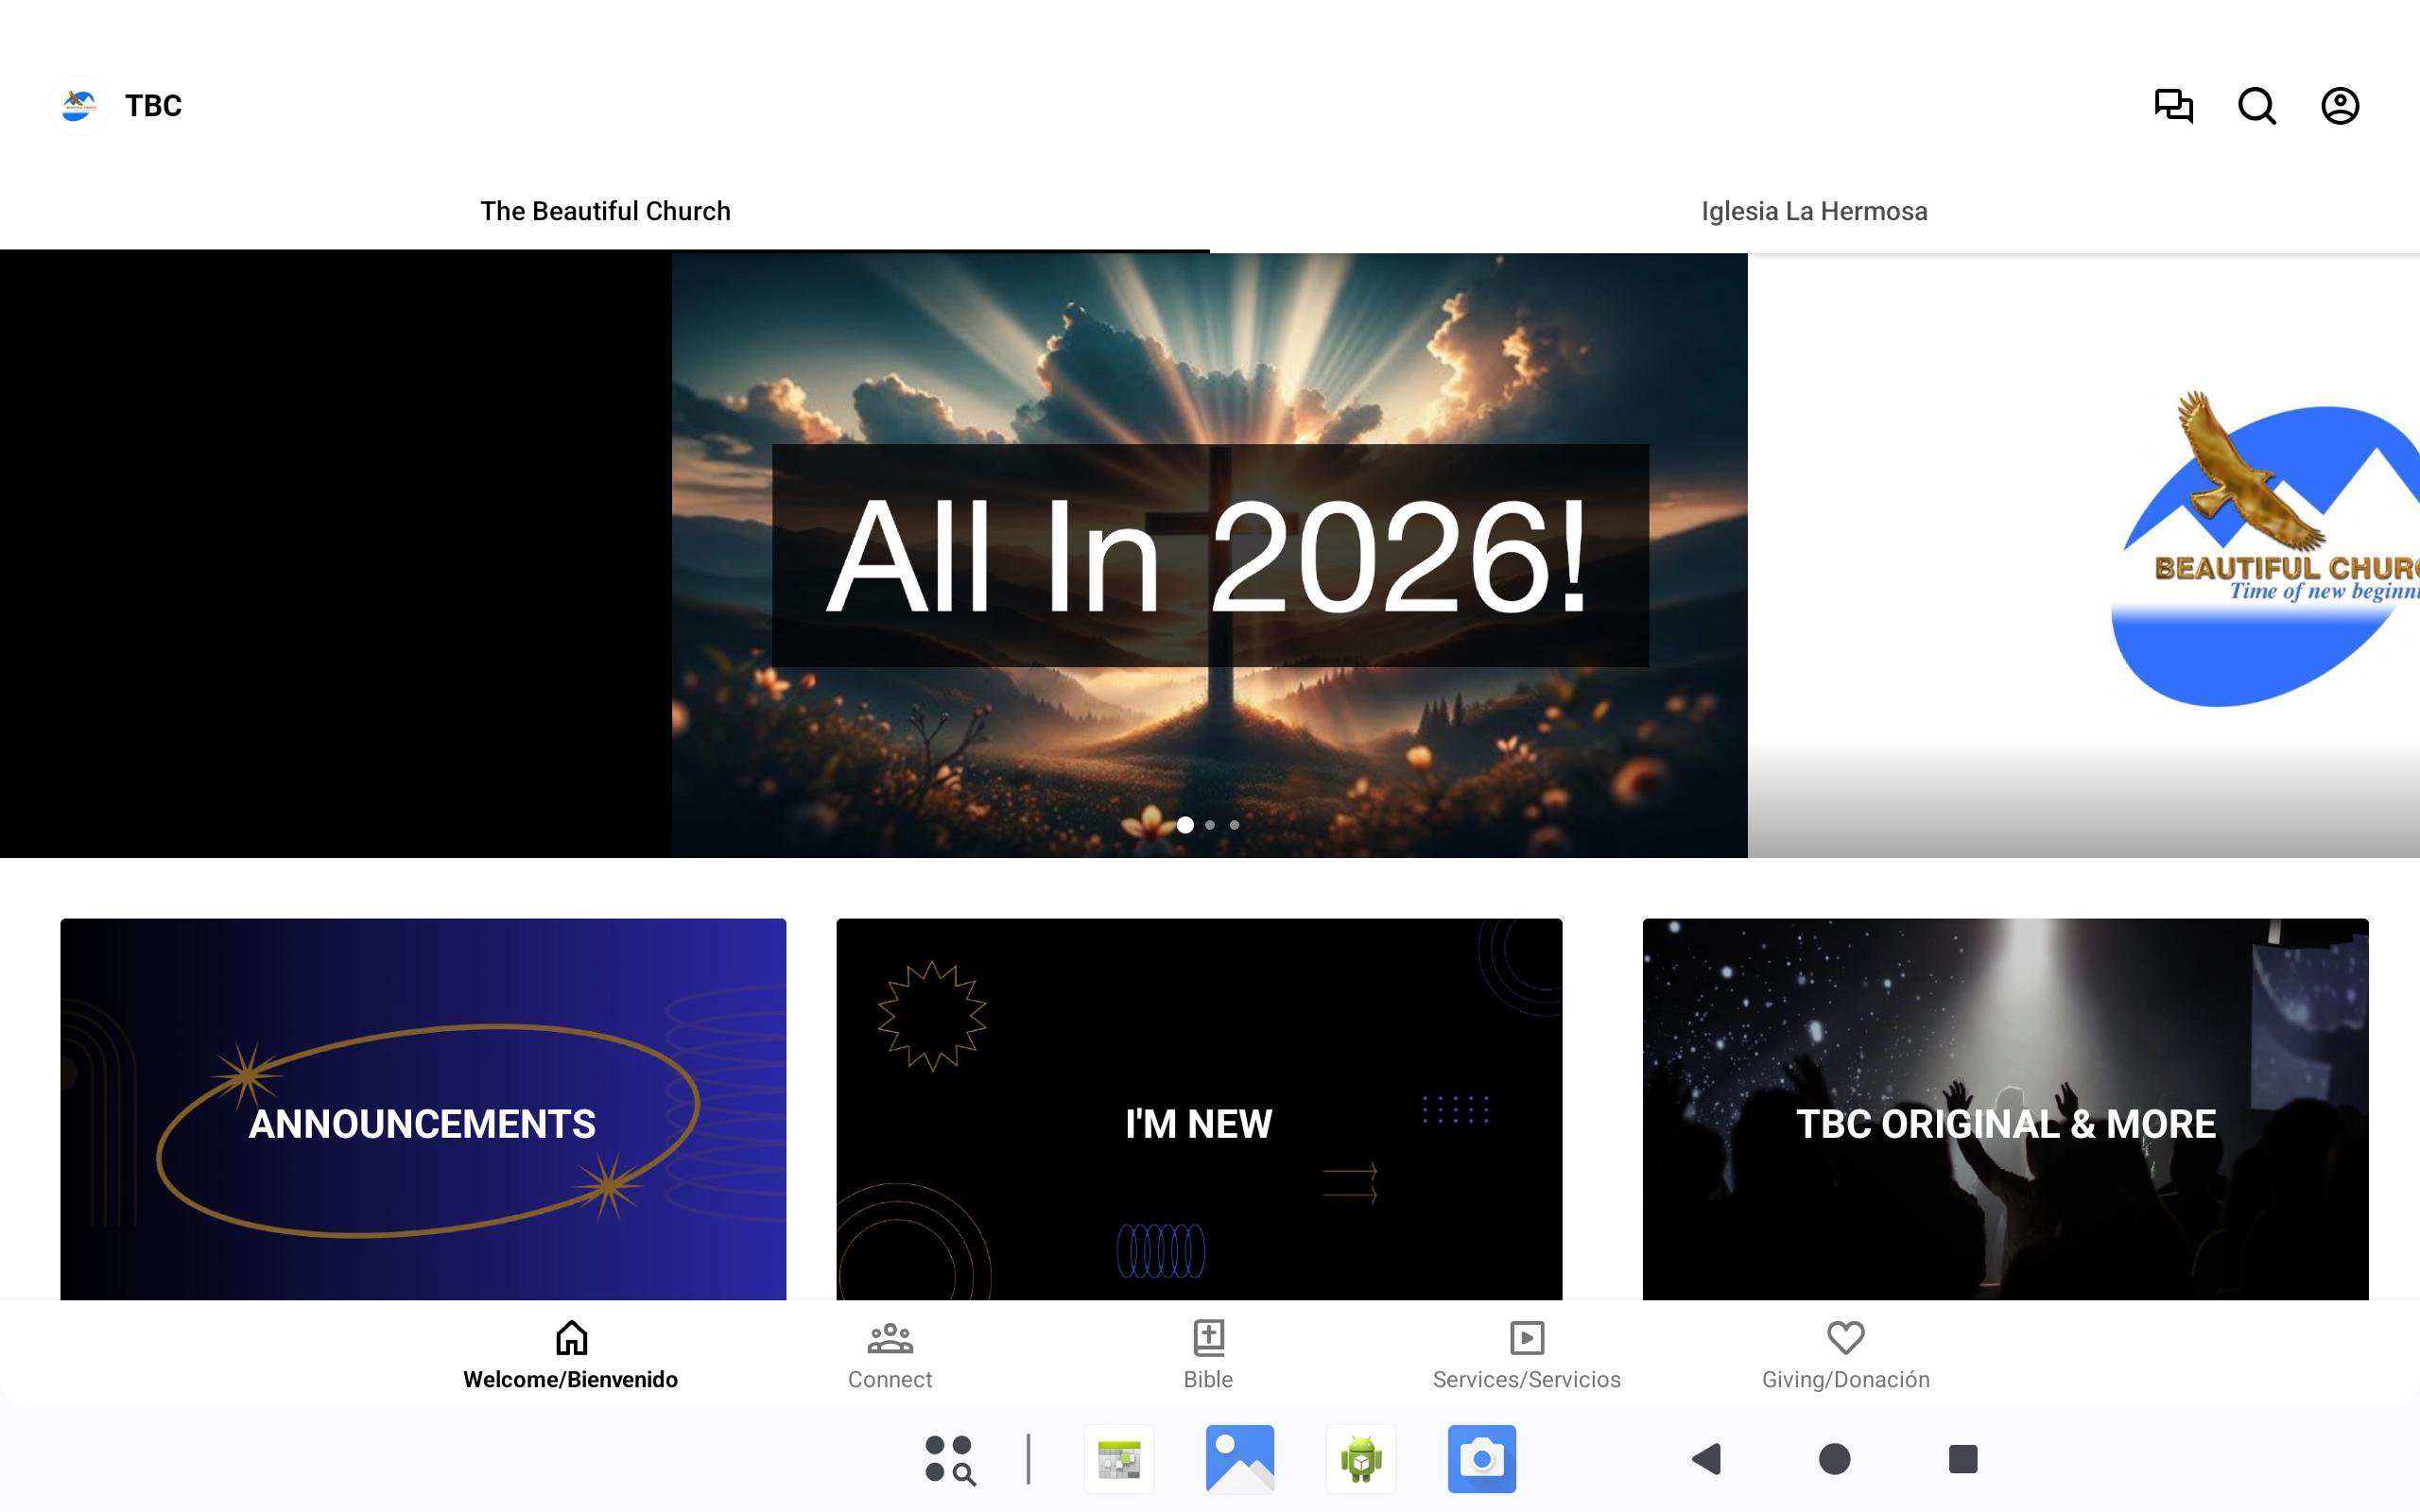
Task: Open the user profile icon
Action: coord(2339,105)
